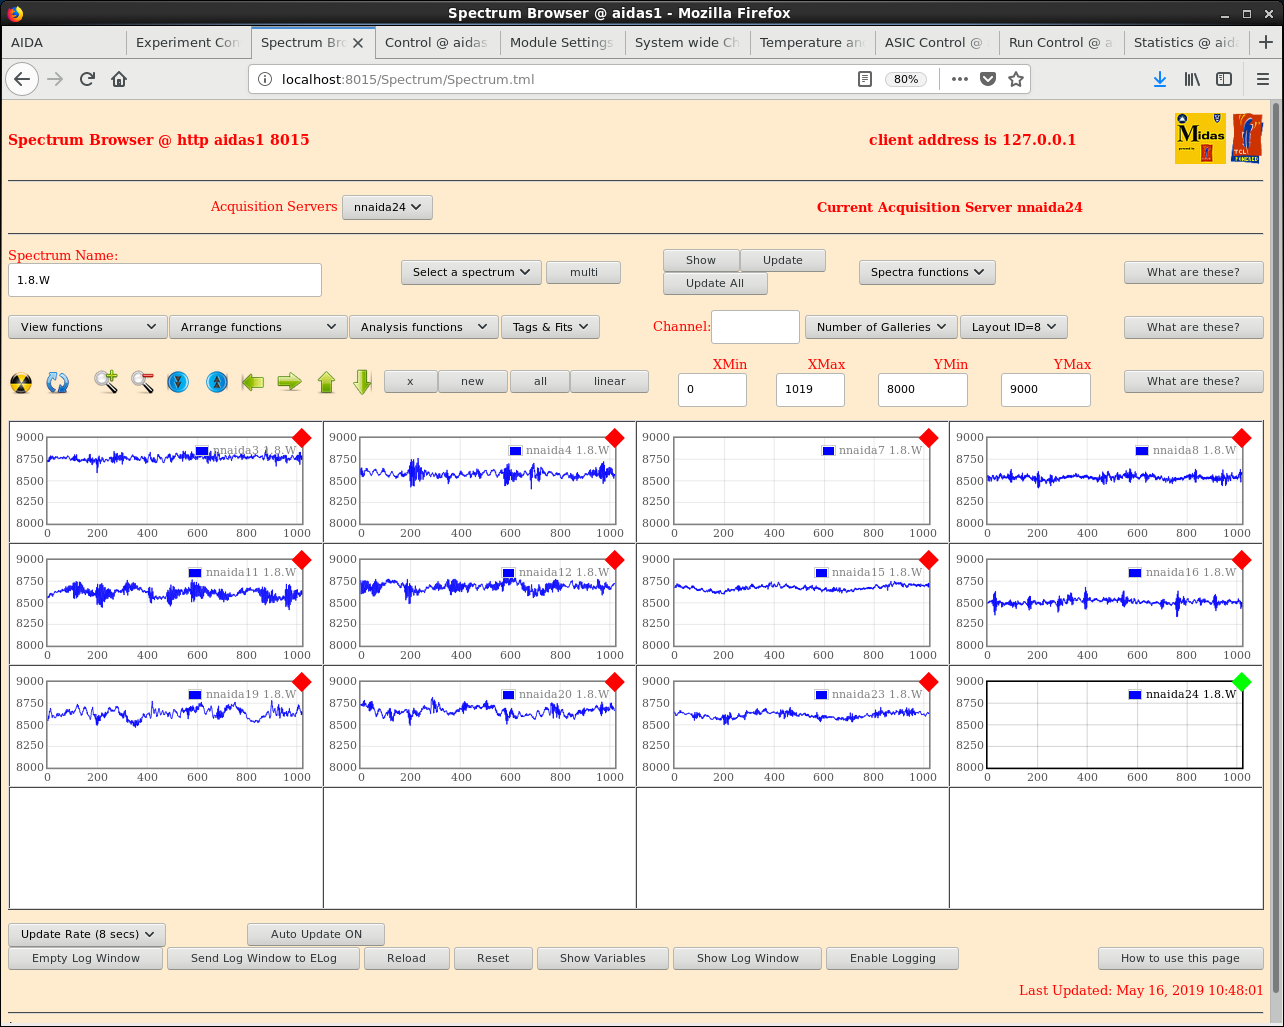Click the yellow radiation symbol icon
This screenshot has width=1284, height=1027.
(x=21, y=382)
